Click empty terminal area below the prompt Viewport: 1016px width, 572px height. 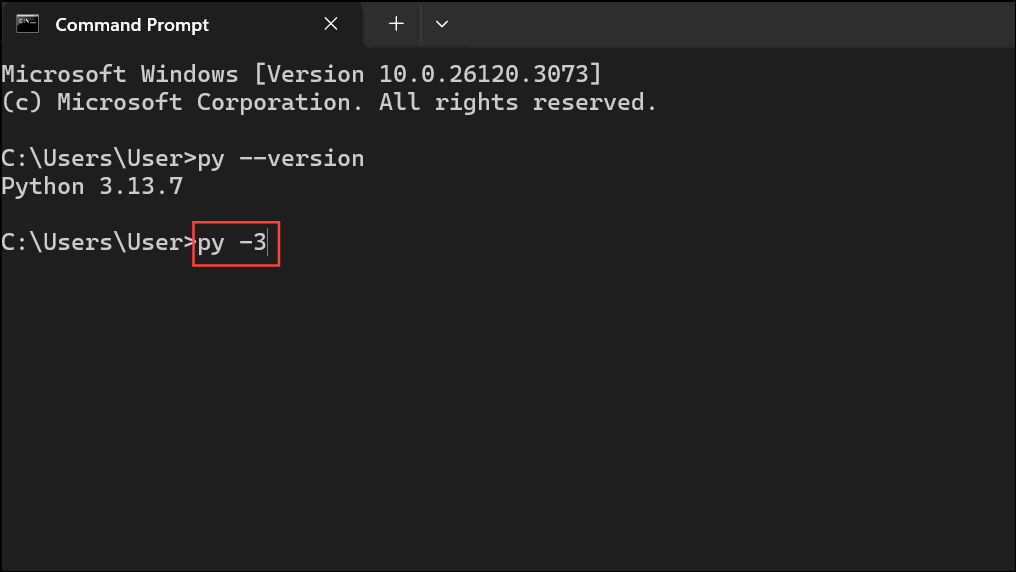click(500, 420)
